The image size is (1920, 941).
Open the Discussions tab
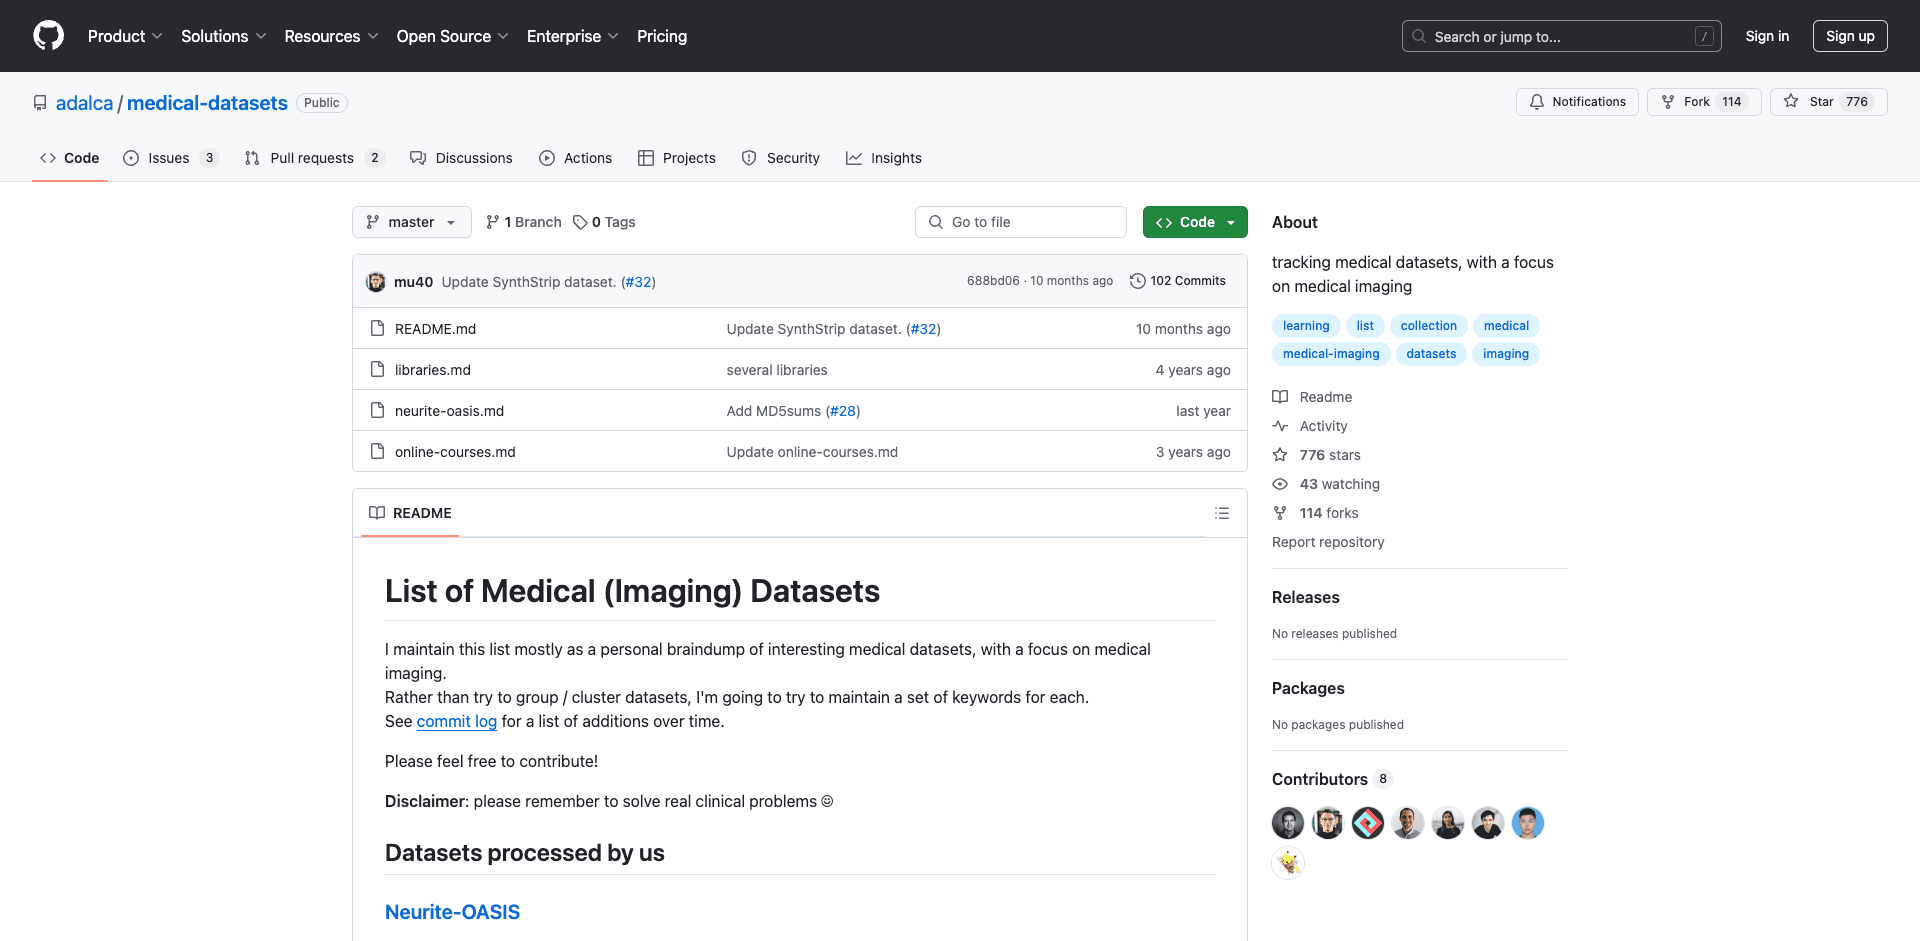pos(461,158)
